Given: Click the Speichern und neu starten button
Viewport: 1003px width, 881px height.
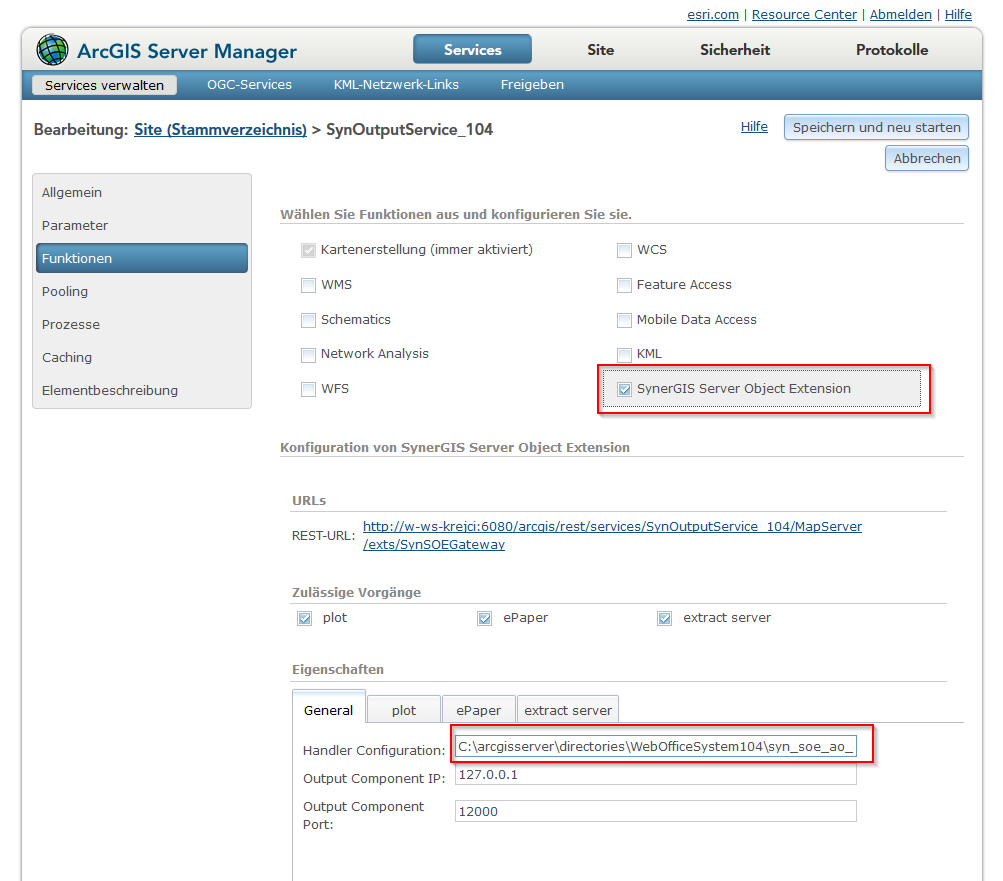Looking at the screenshot, I should tap(876, 127).
